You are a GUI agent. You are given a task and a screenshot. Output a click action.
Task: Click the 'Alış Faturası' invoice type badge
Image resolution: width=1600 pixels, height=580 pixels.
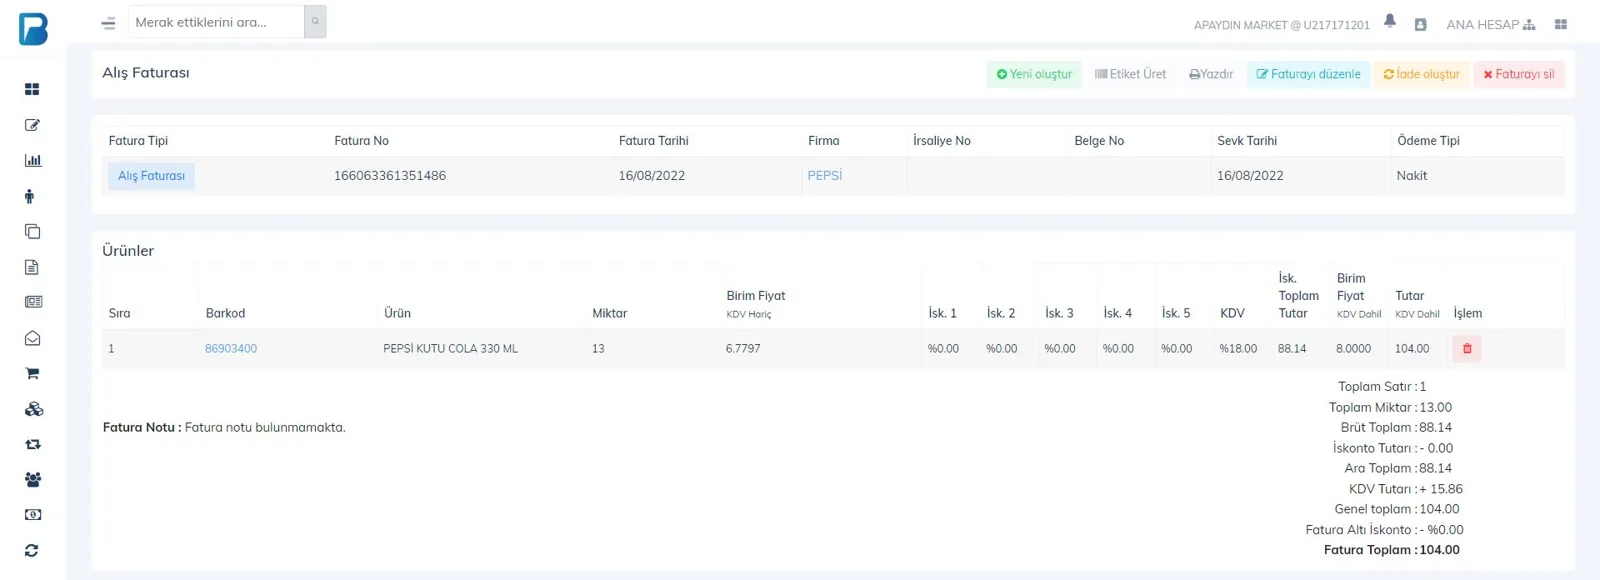151,176
